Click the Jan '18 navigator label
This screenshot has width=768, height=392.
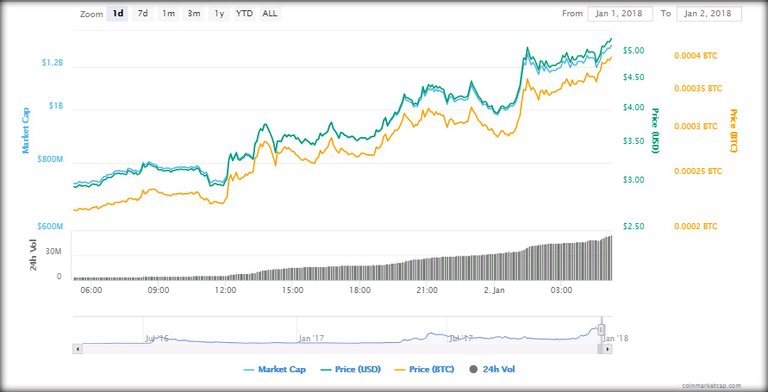pyautogui.click(x=616, y=338)
